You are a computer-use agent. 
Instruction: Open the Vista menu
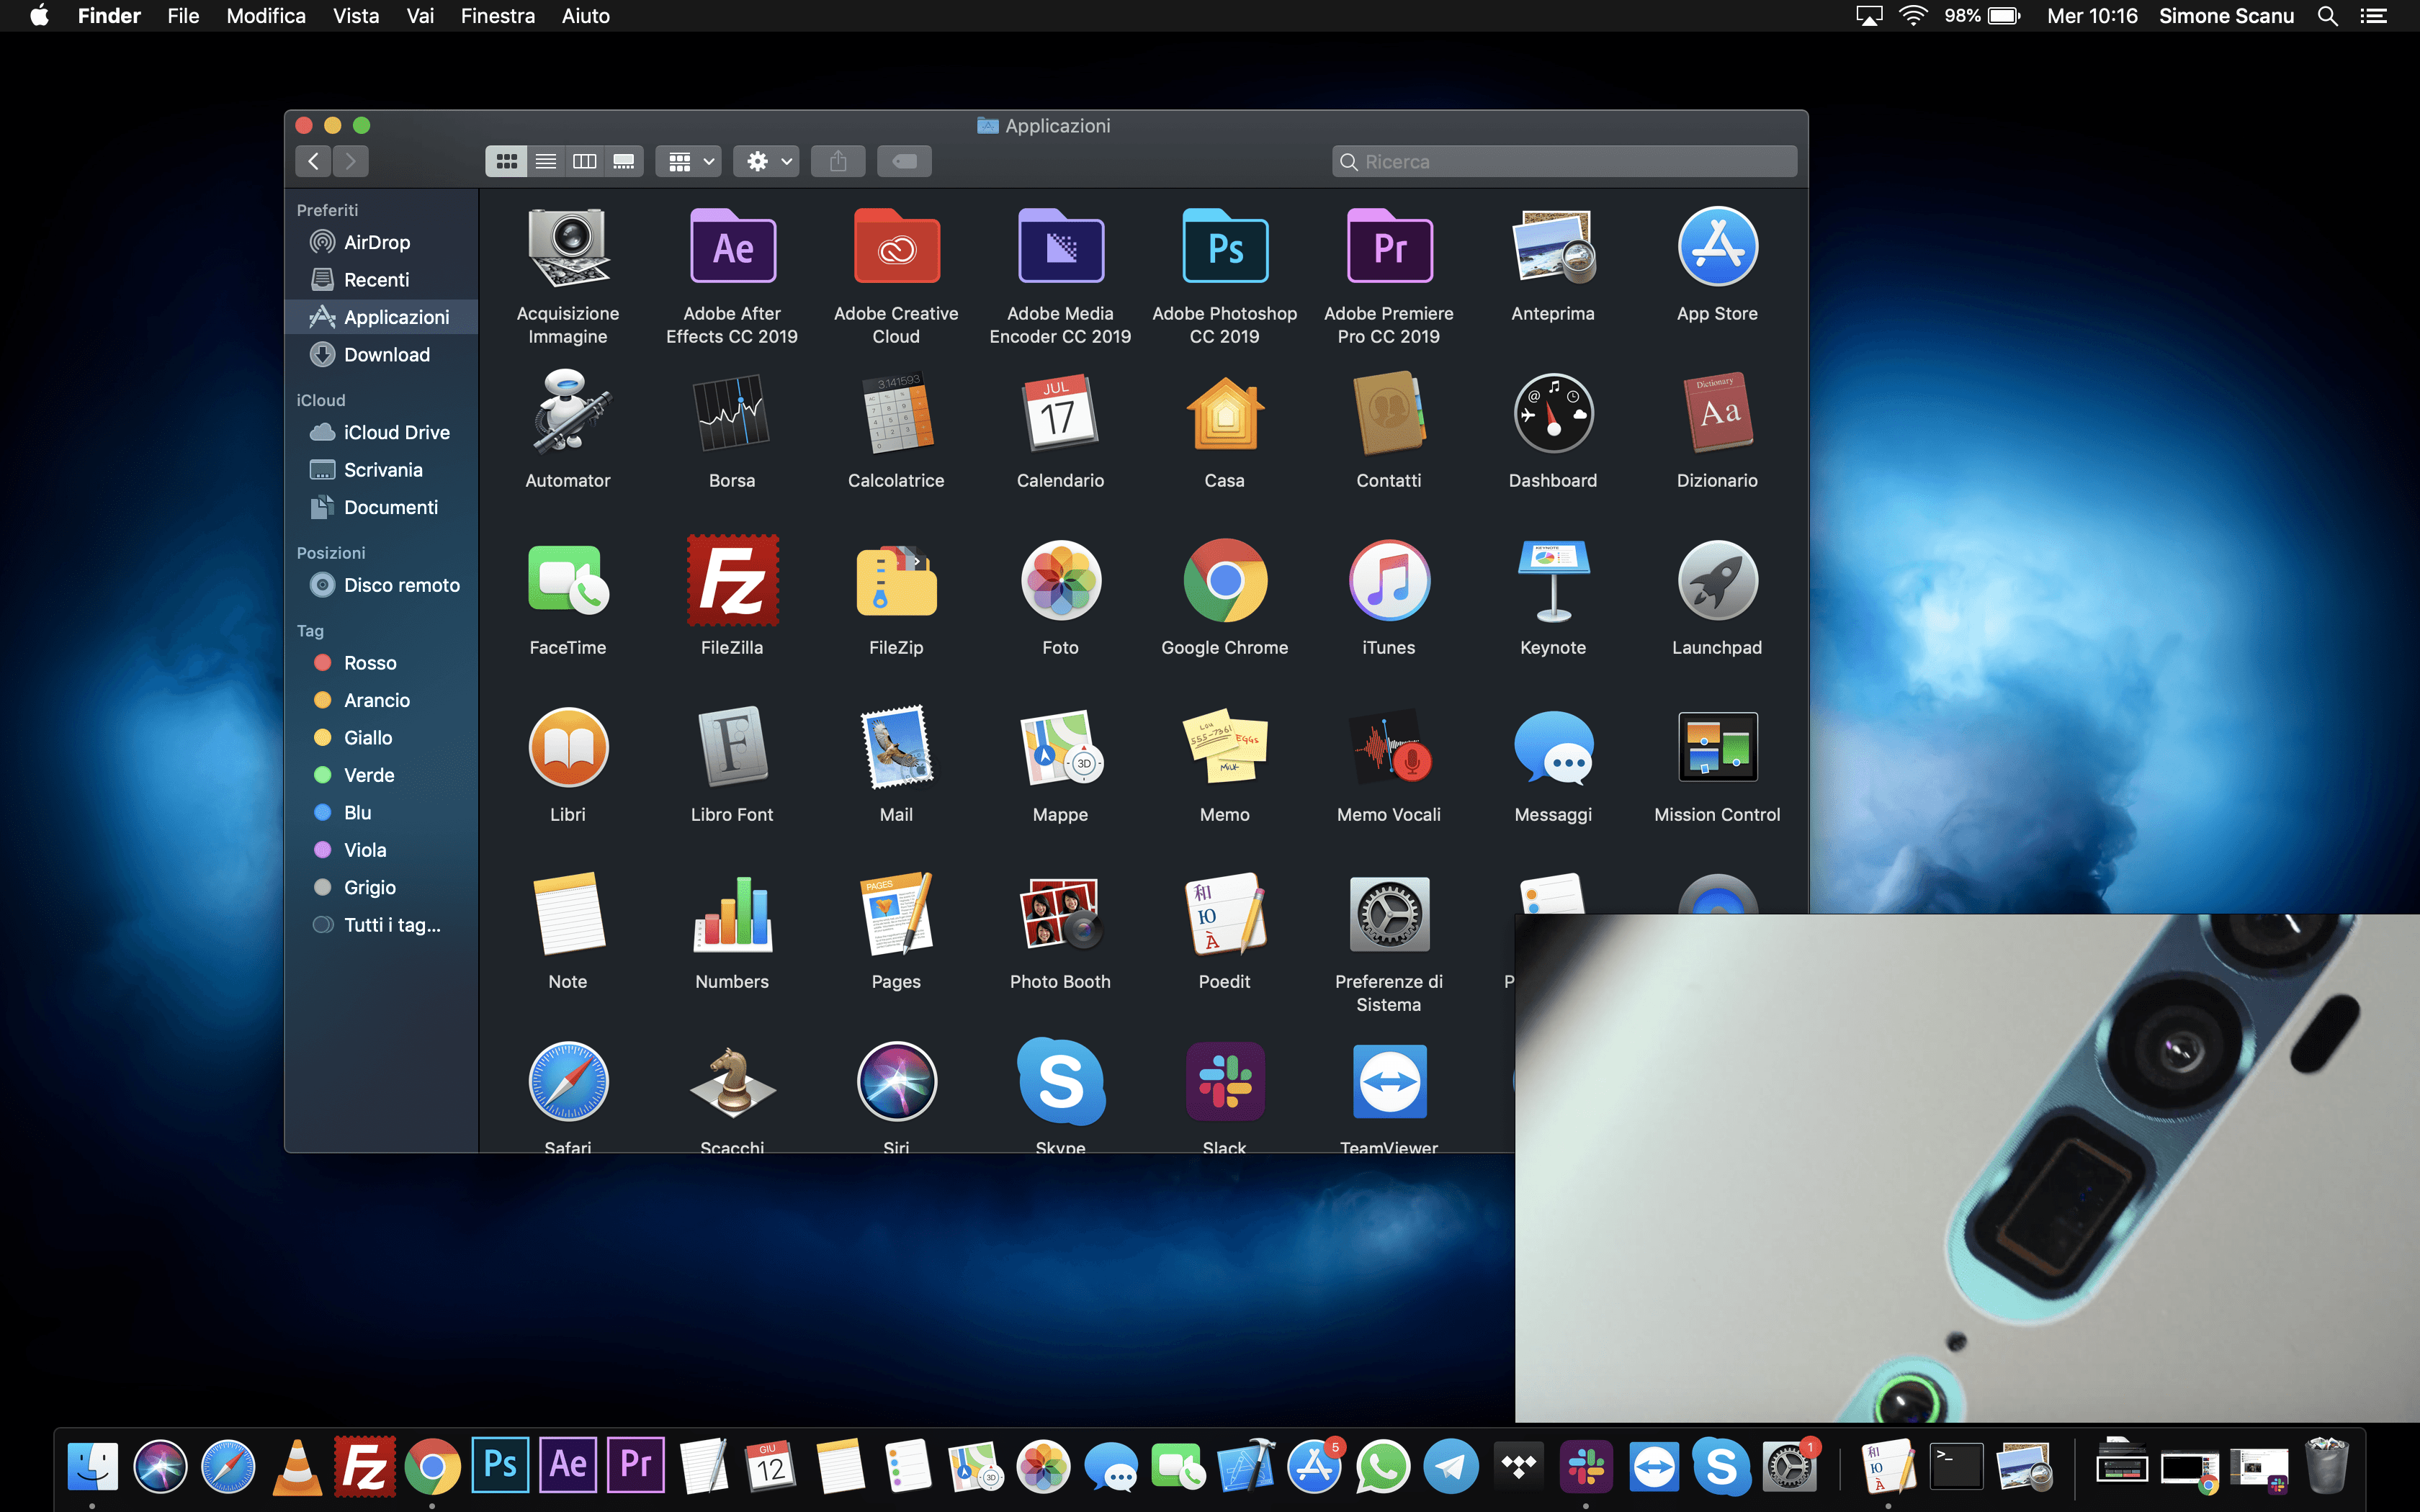356,16
